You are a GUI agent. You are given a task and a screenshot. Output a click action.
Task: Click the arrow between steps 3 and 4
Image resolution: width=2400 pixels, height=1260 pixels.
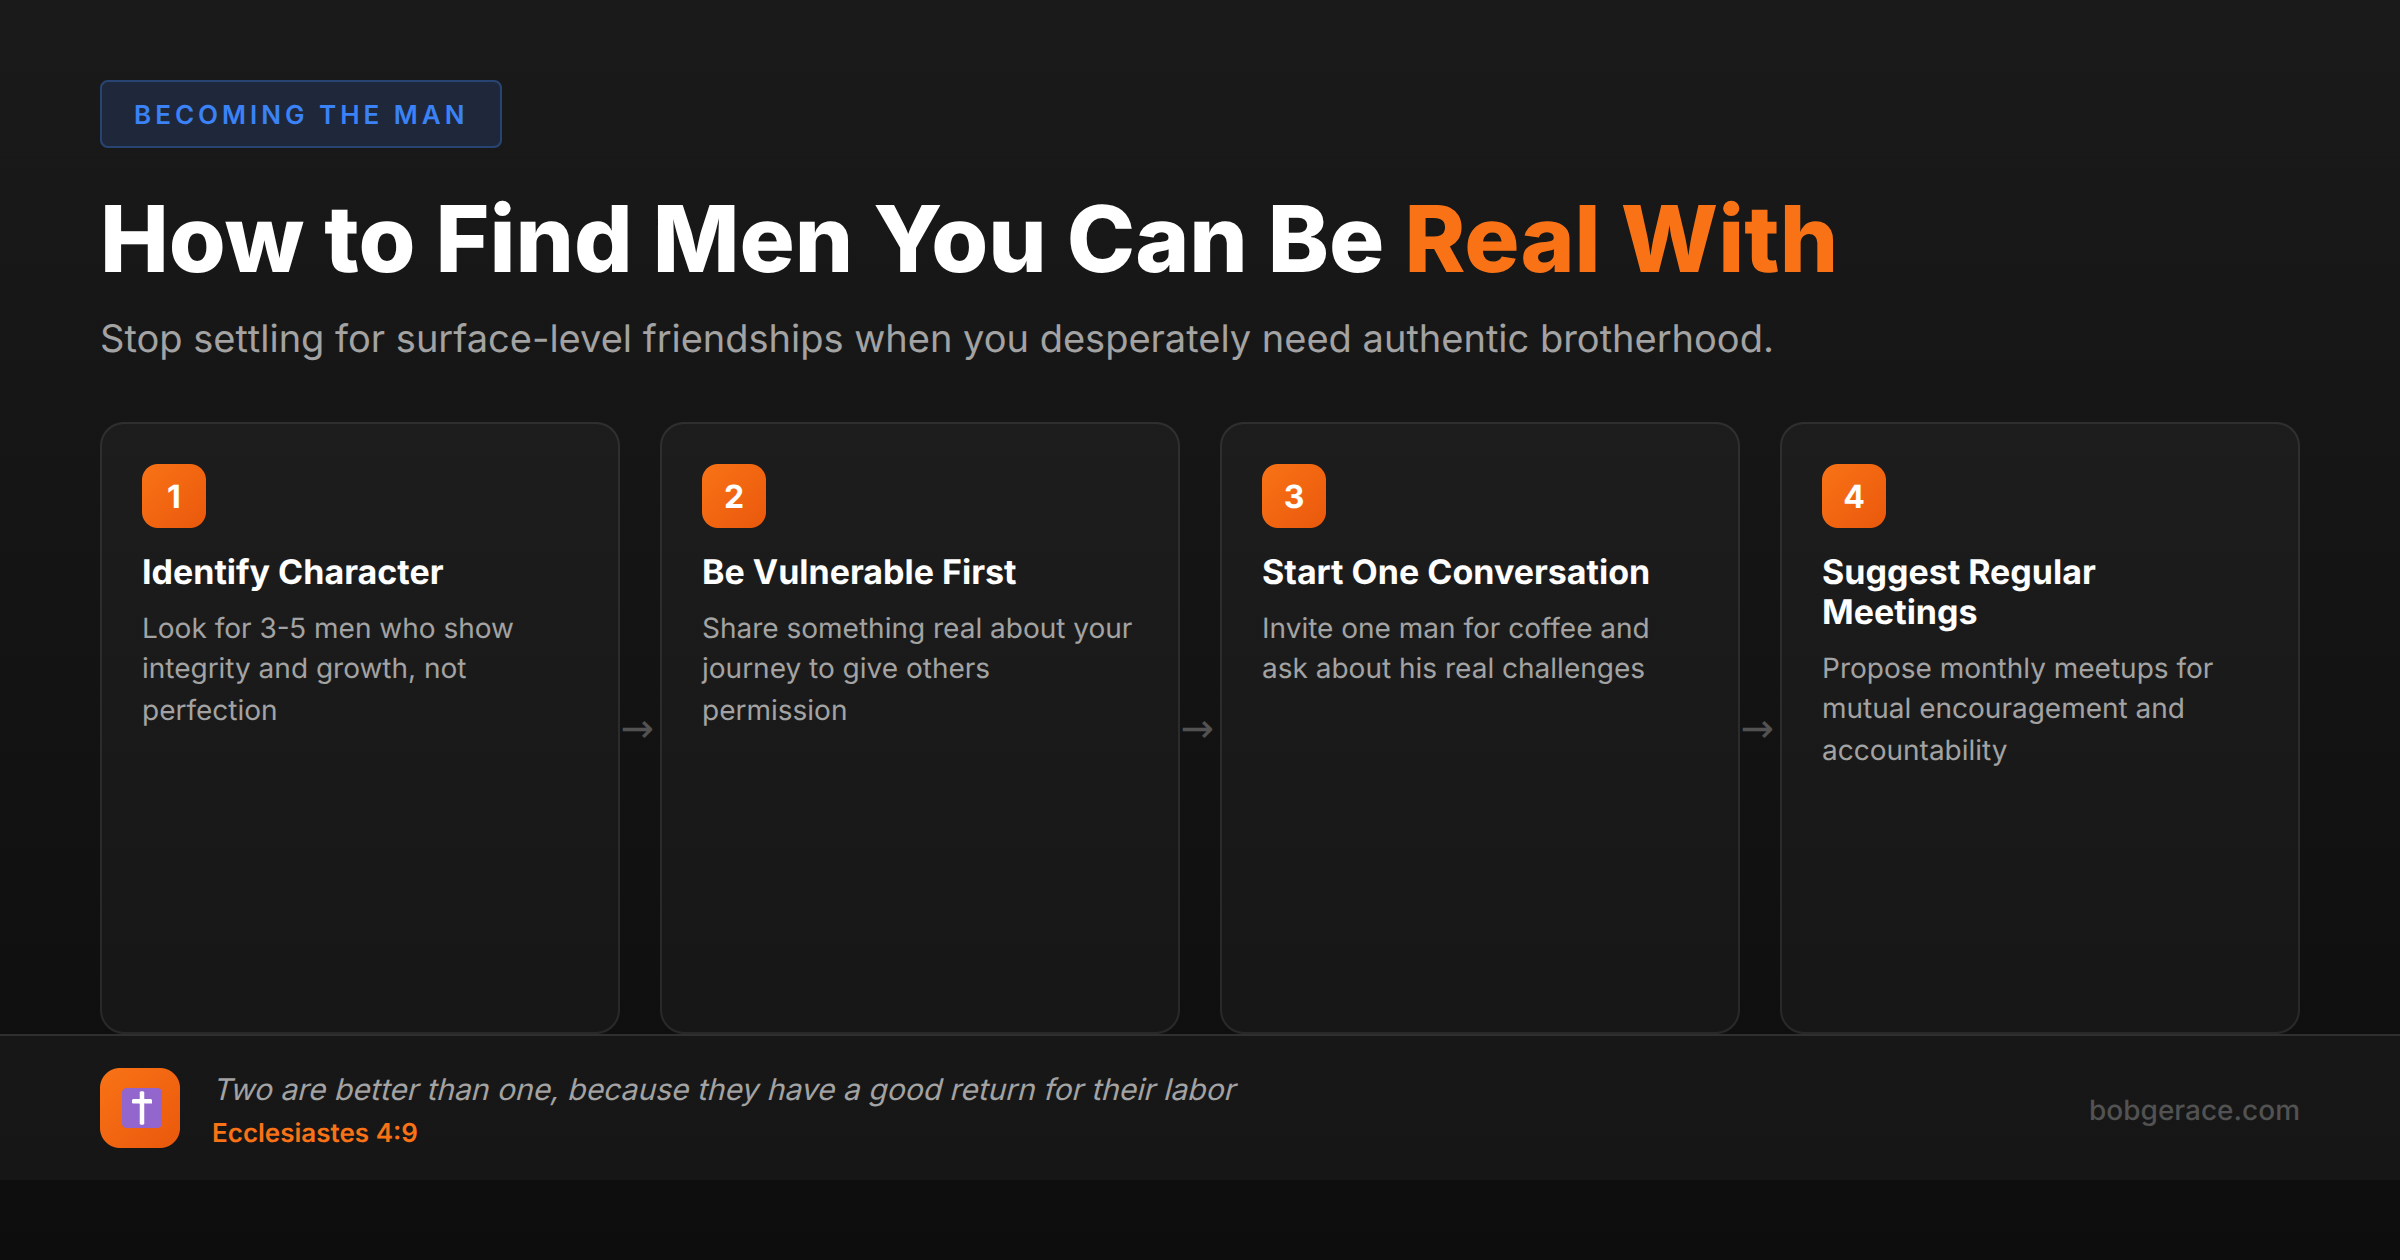tap(1759, 728)
